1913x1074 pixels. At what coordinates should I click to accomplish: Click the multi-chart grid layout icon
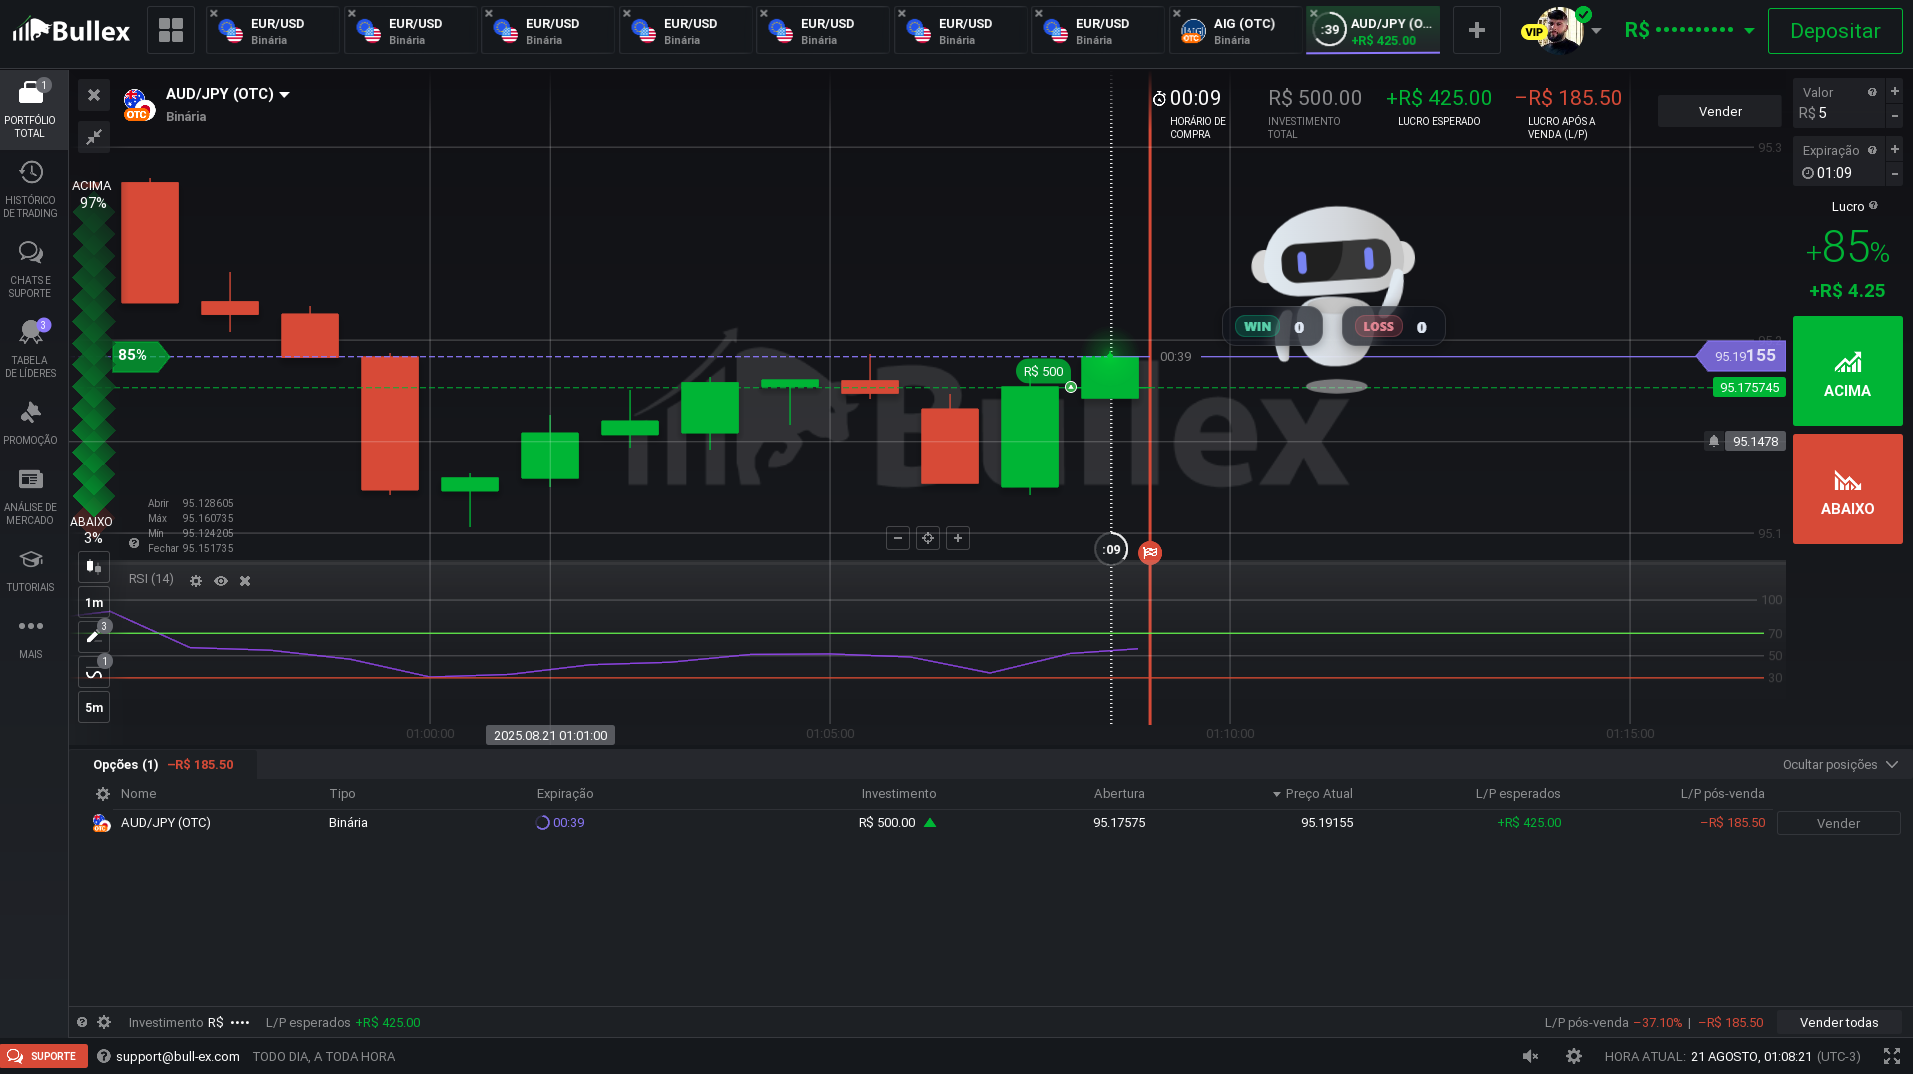coord(171,30)
